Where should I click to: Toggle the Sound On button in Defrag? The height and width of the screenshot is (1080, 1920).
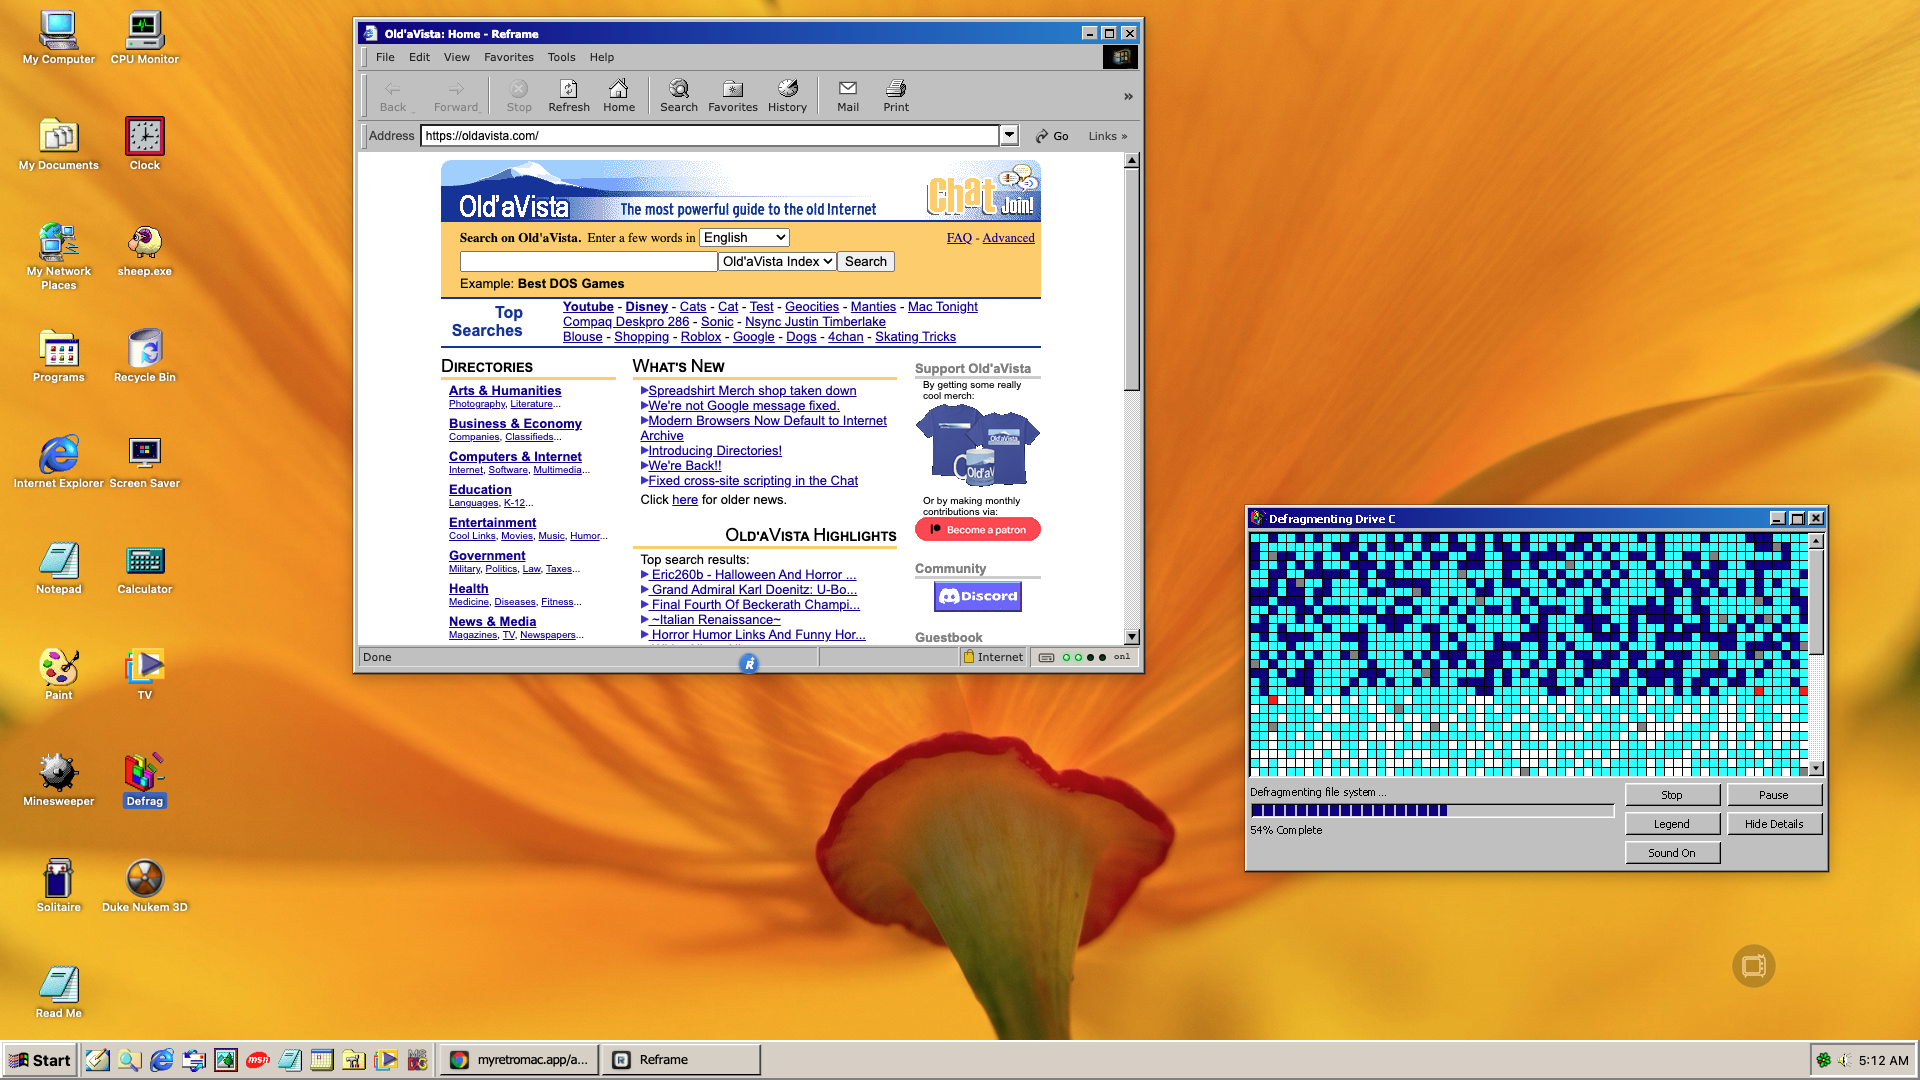[1672, 853]
